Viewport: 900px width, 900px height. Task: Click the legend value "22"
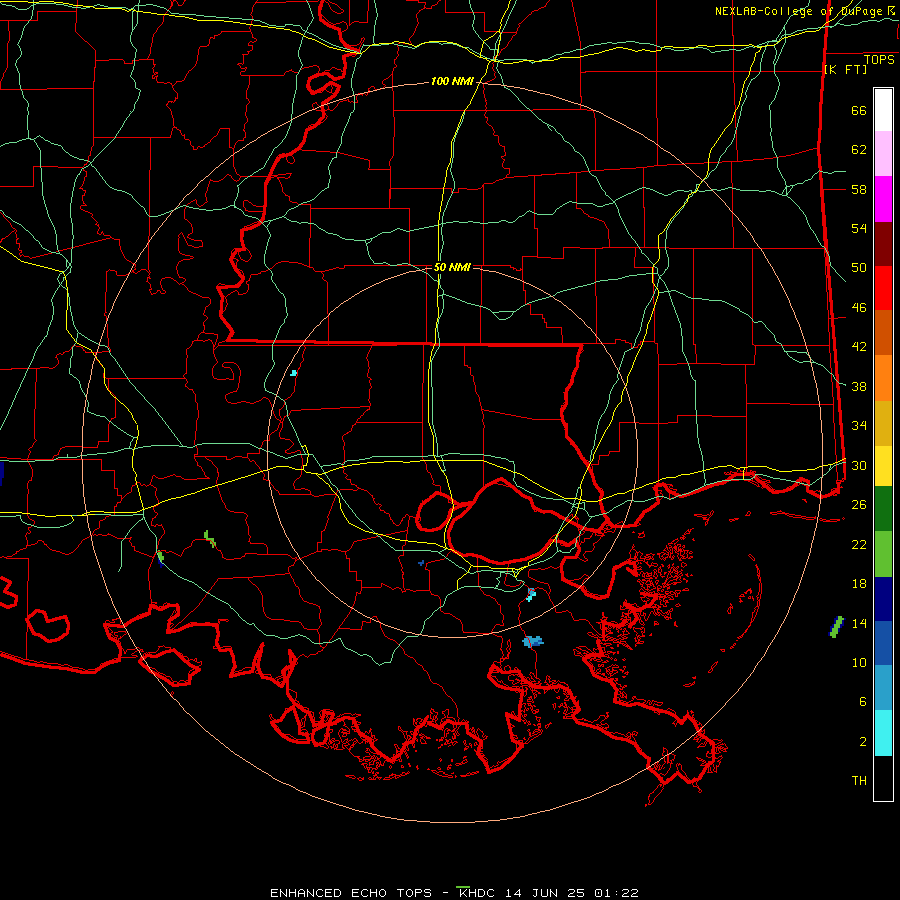pyautogui.click(x=859, y=544)
